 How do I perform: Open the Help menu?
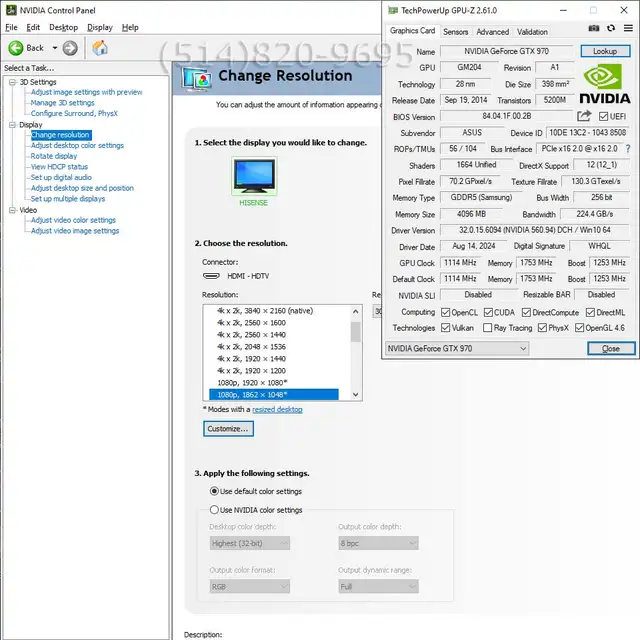pyautogui.click(x=130, y=27)
